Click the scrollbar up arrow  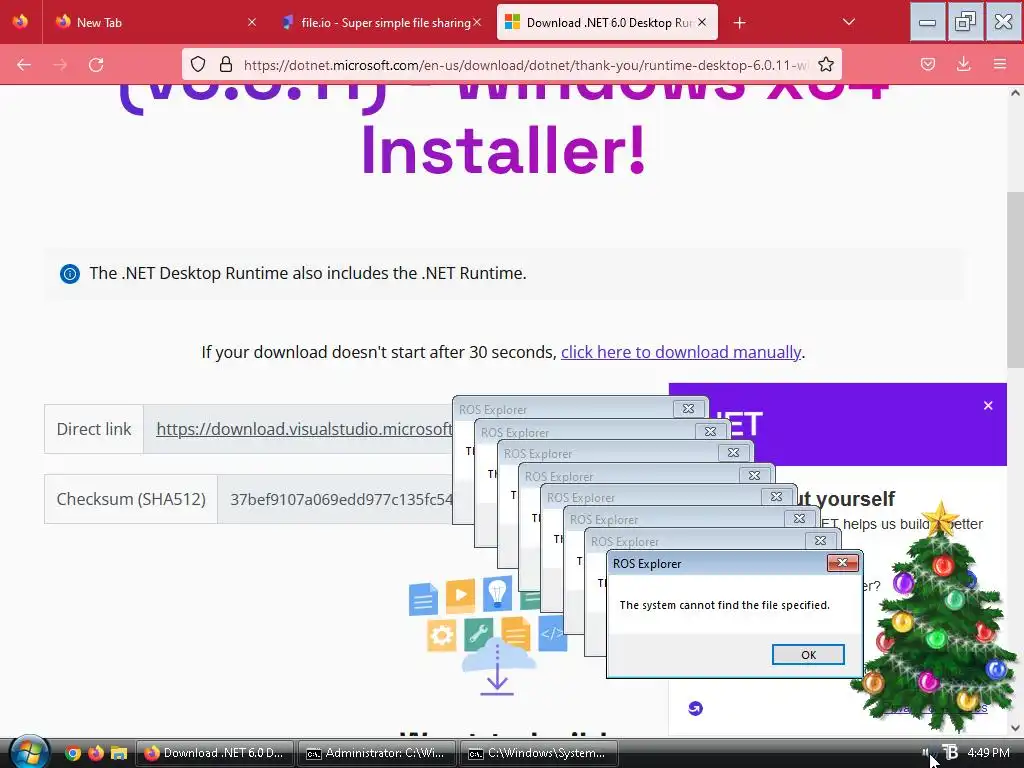click(x=1015, y=93)
